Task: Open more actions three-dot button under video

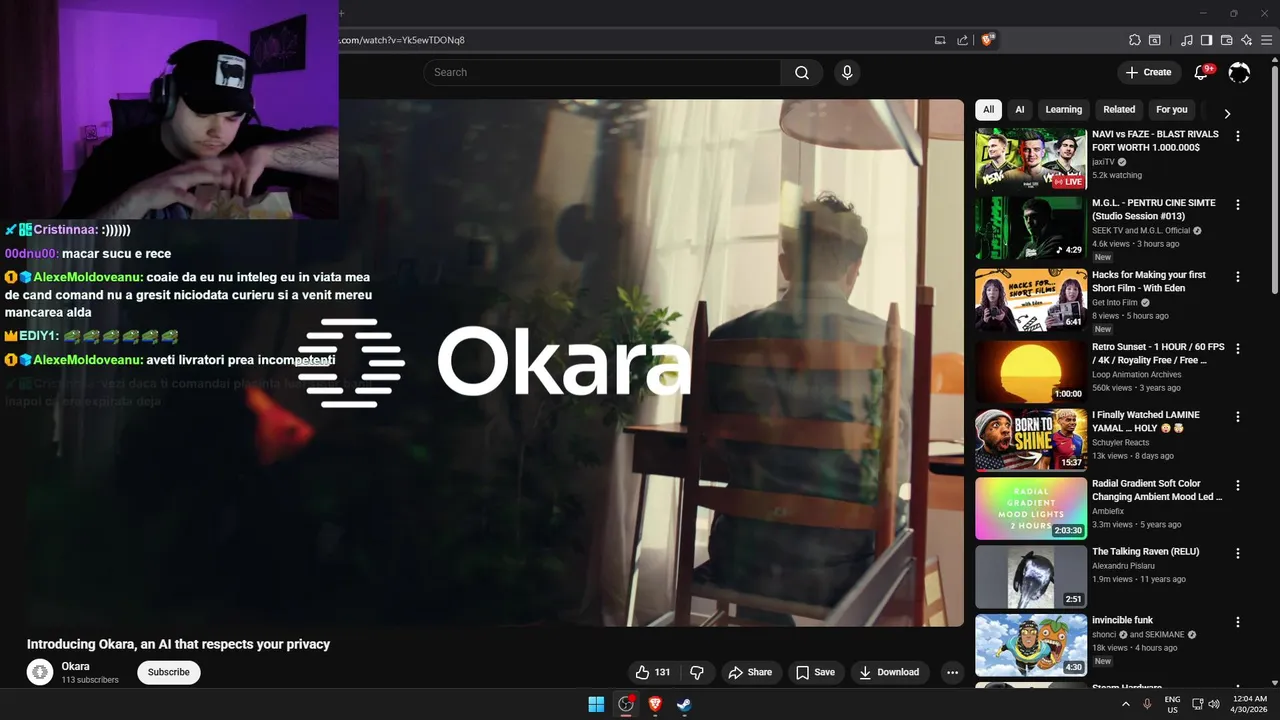Action: tap(952, 672)
